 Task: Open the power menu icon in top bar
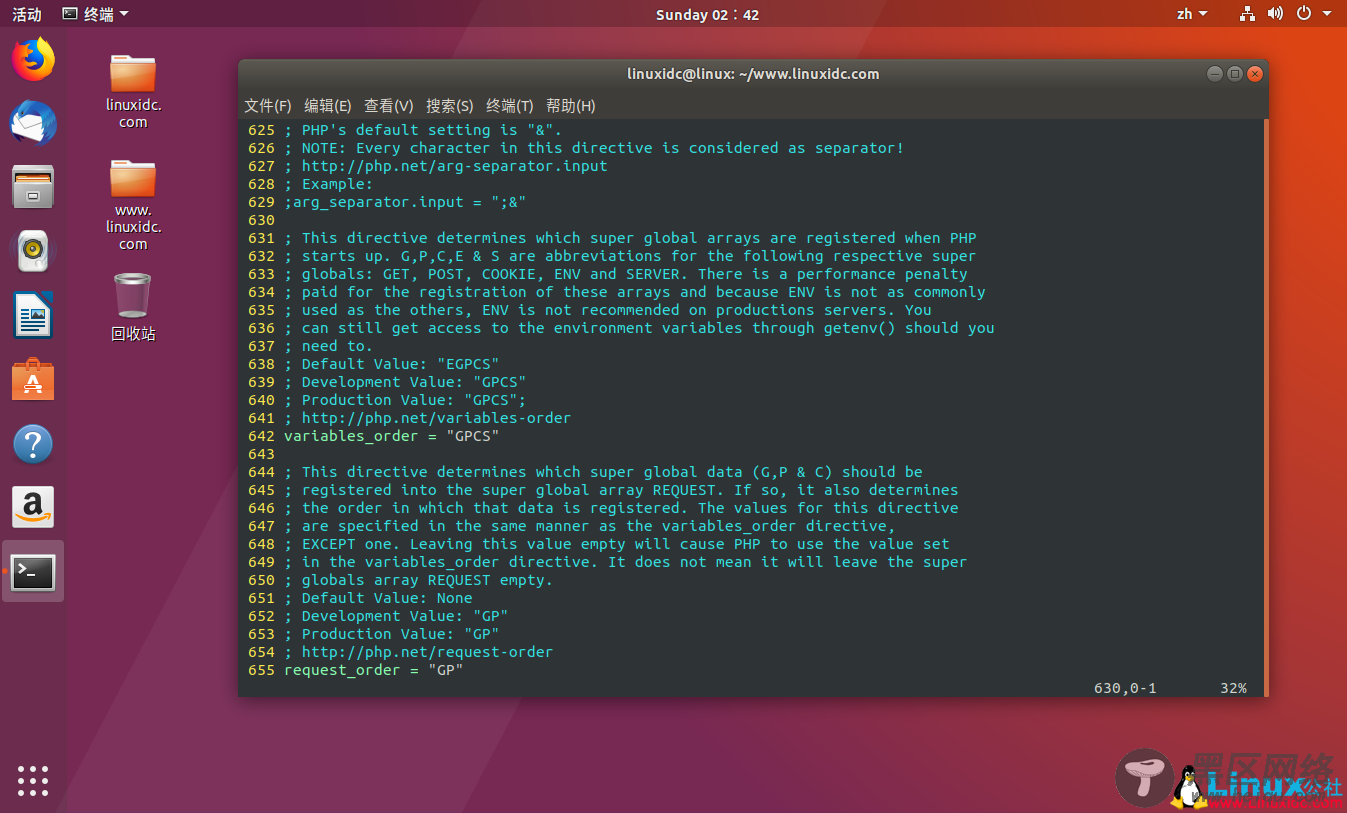coord(1304,14)
